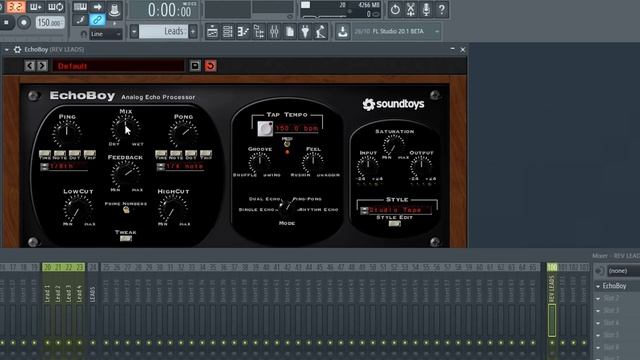Expand the EchoBoy mixer slot arrow
This screenshot has height=360, width=640.
pyautogui.click(x=598, y=286)
